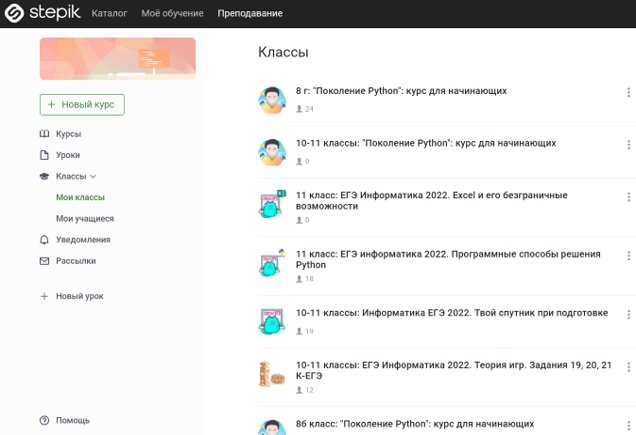636x435 pixels.
Task: Click the plus icon beside Новый урок
Action: point(44,296)
